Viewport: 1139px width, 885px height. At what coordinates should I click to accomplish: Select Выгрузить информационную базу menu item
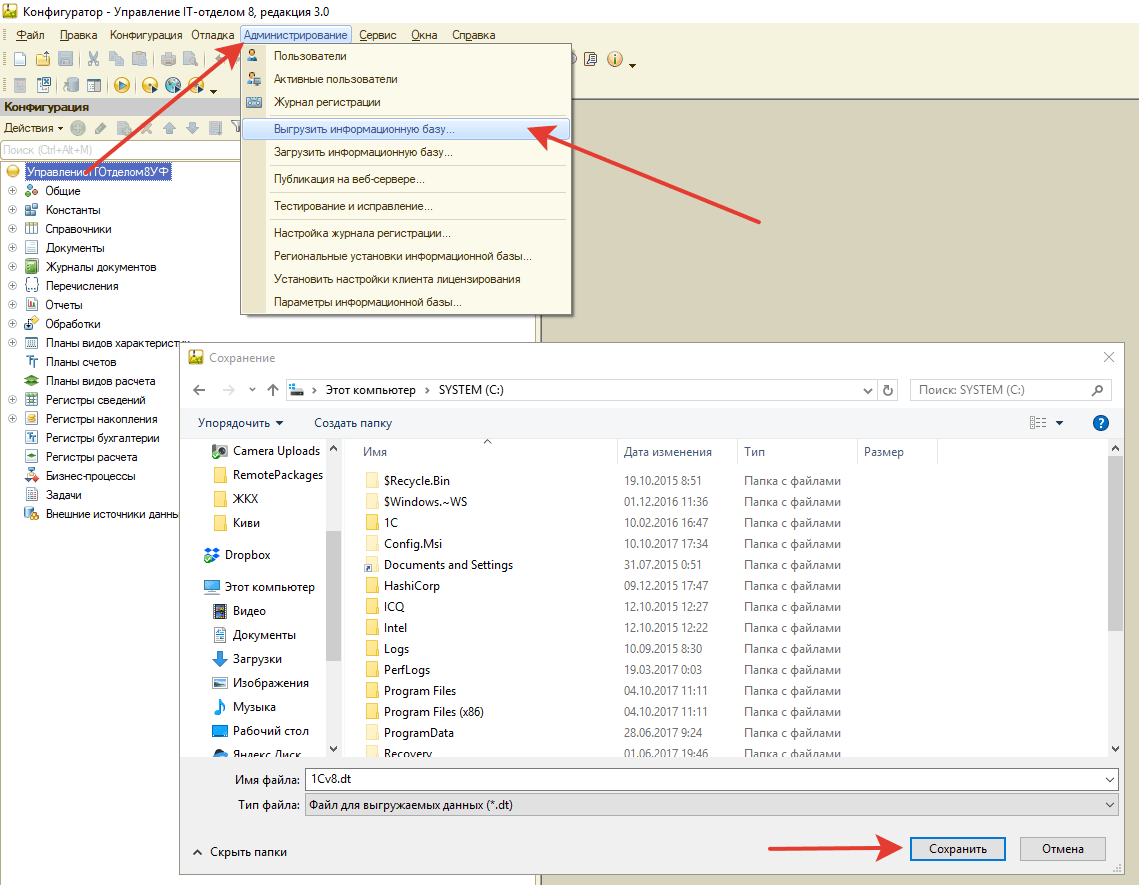click(364, 130)
